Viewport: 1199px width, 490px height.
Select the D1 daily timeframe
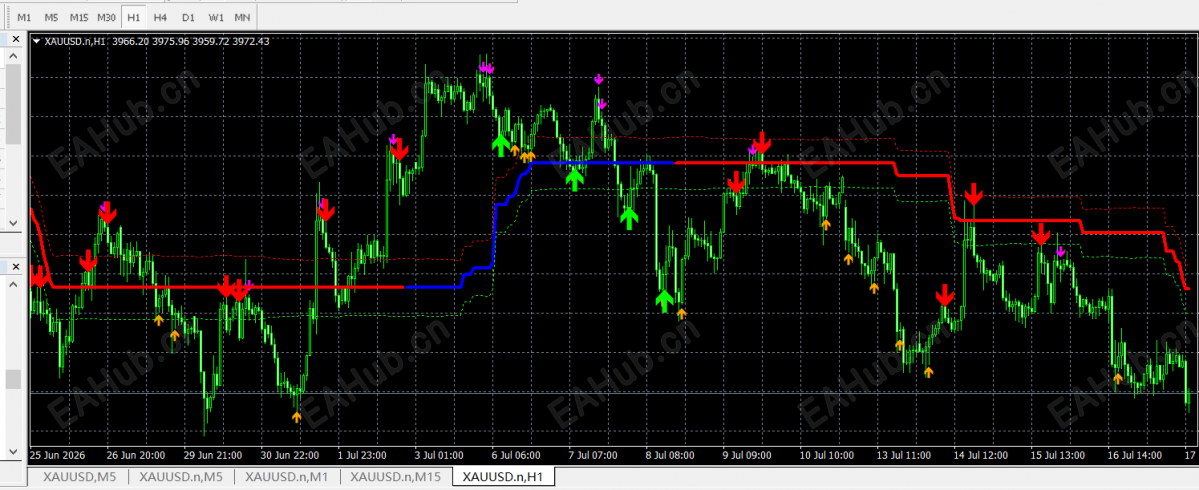pyautogui.click(x=187, y=17)
